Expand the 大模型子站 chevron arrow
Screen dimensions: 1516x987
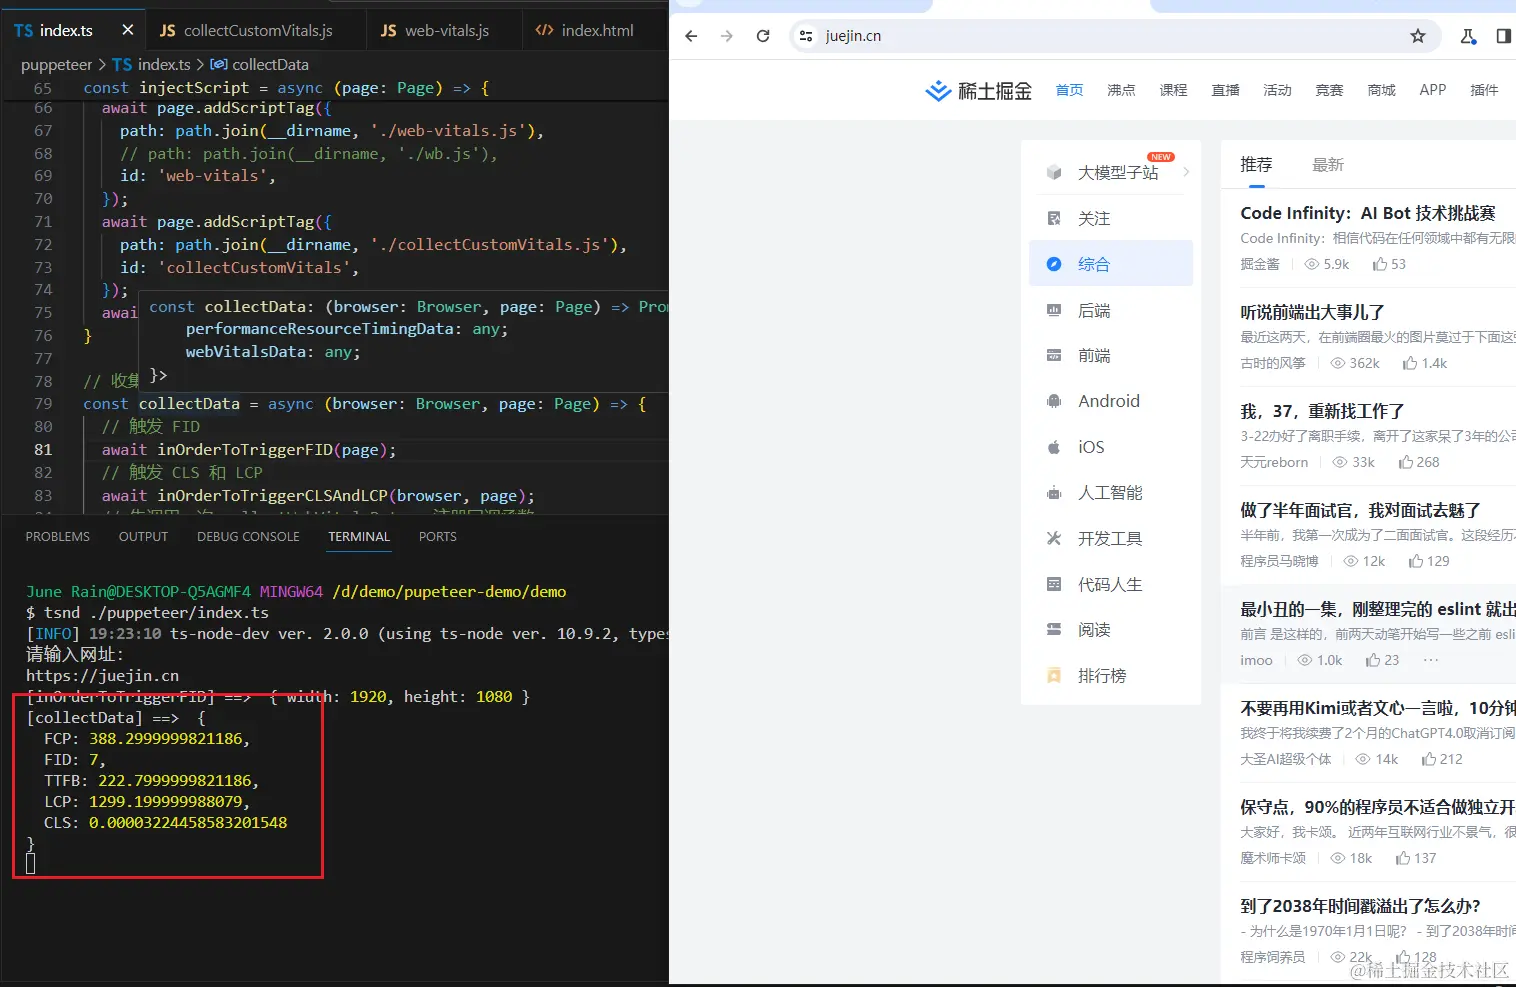pyautogui.click(x=1186, y=172)
